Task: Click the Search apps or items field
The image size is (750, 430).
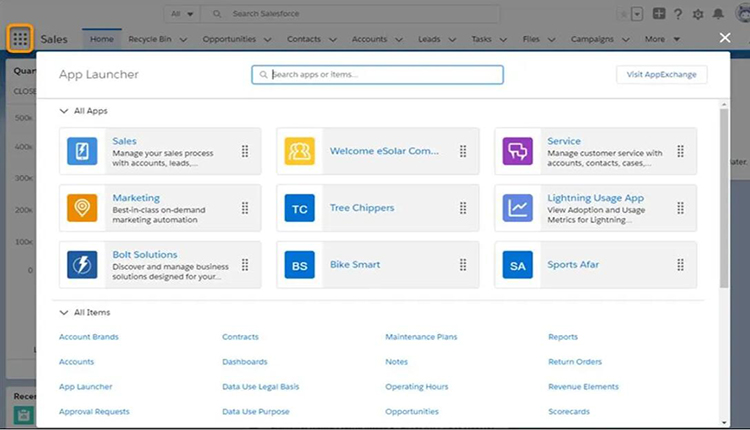Action: point(377,75)
